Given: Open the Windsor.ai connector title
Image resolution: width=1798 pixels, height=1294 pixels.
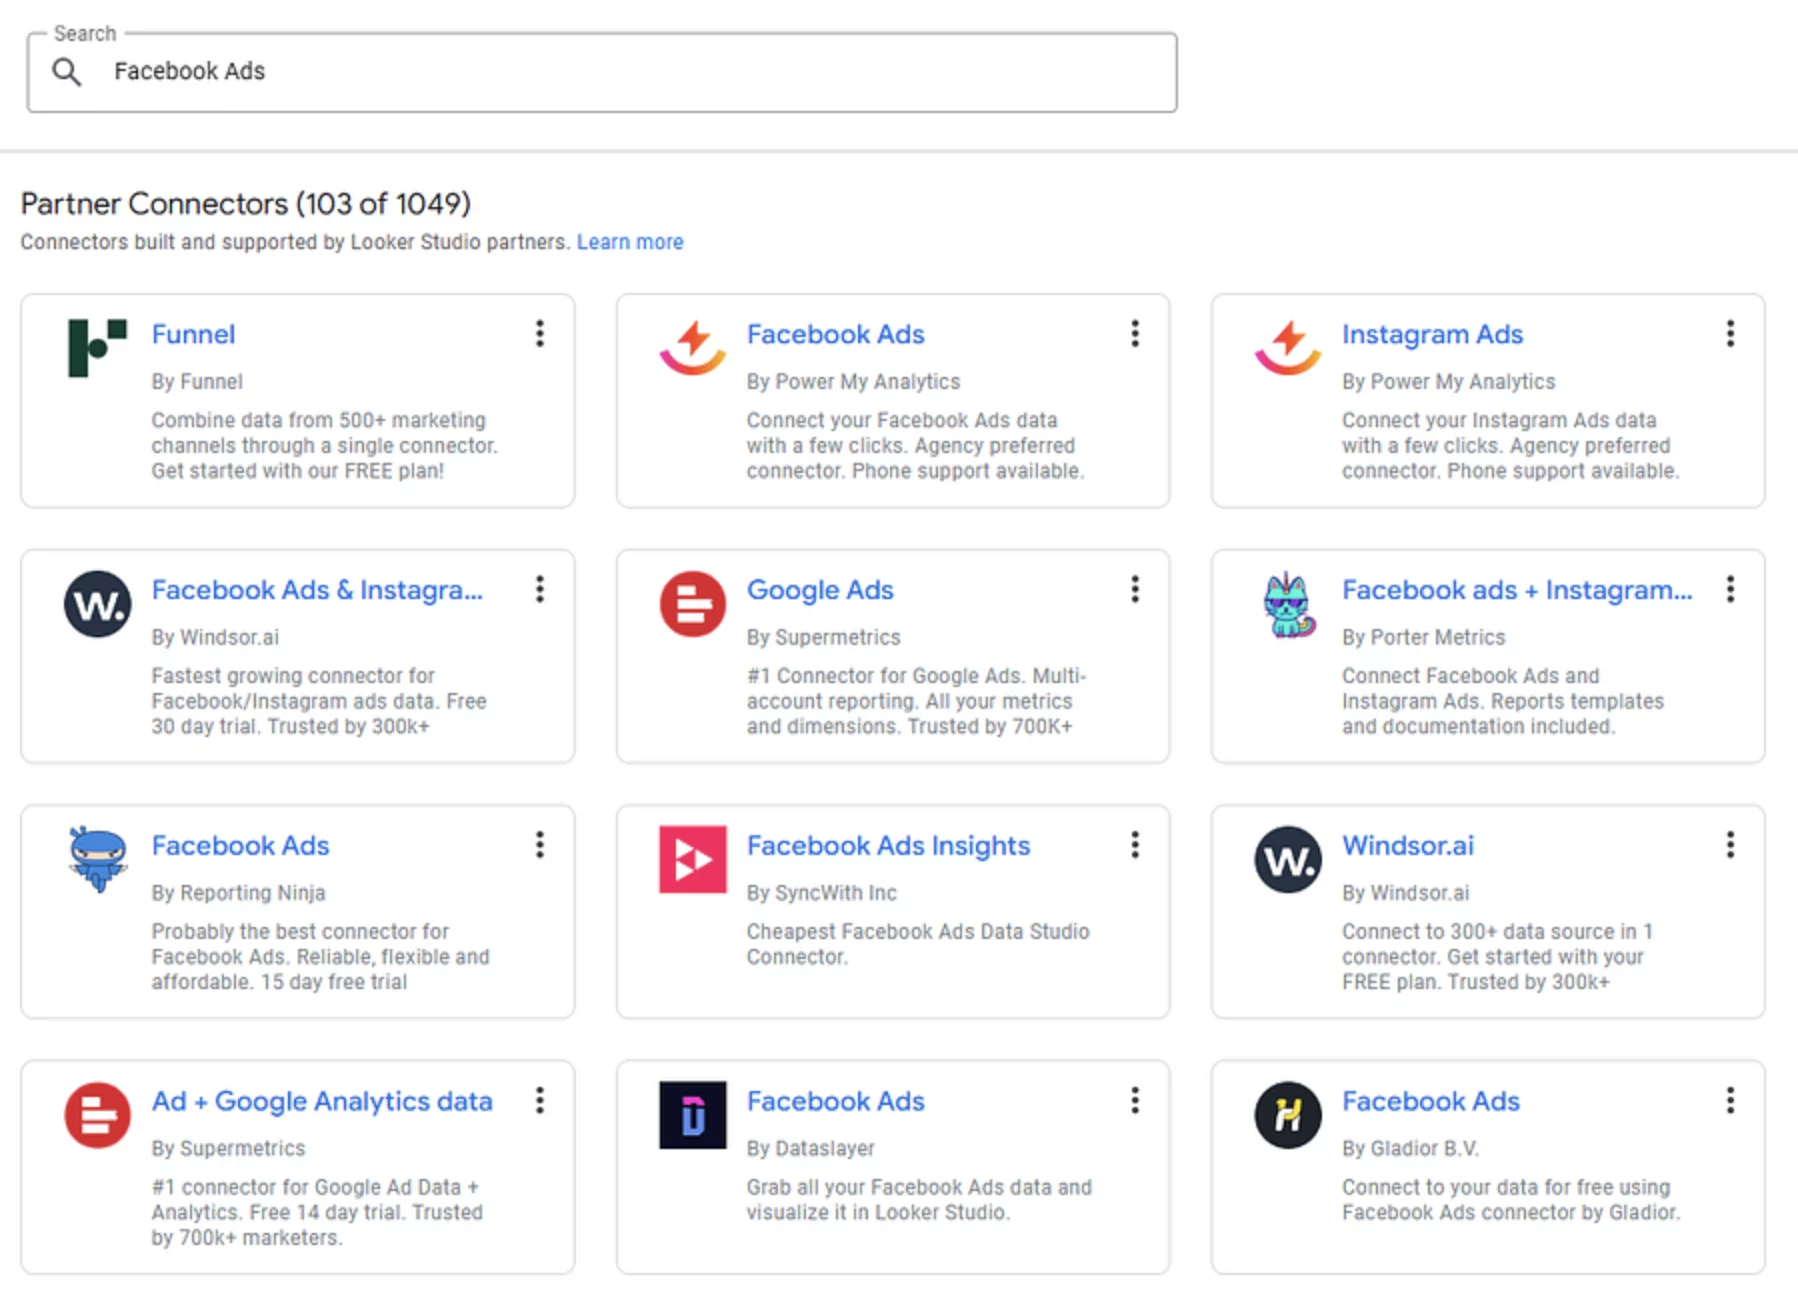Looking at the screenshot, I should pos(1407,846).
